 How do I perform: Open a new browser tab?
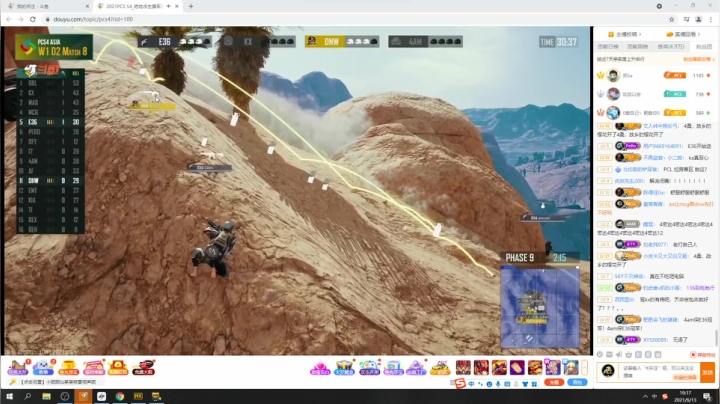[x=191, y=6]
